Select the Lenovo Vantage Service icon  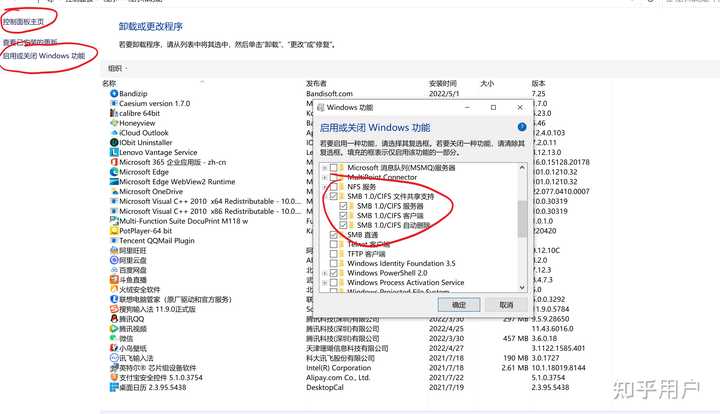(x=114, y=152)
